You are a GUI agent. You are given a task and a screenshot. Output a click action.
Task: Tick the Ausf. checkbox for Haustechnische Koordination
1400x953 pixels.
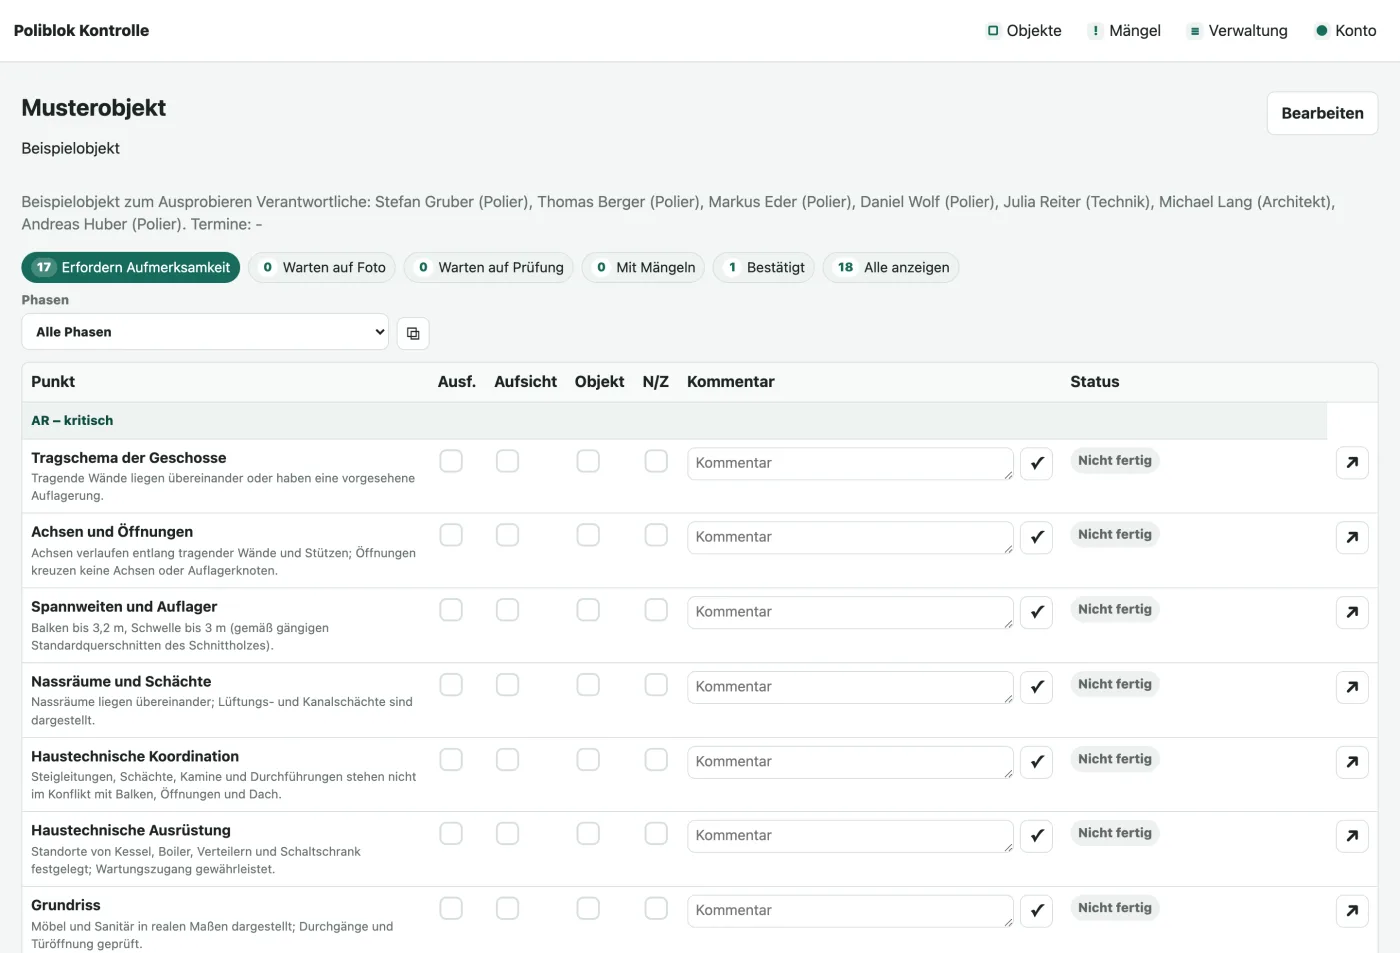pyautogui.click(x=451, y=760)
